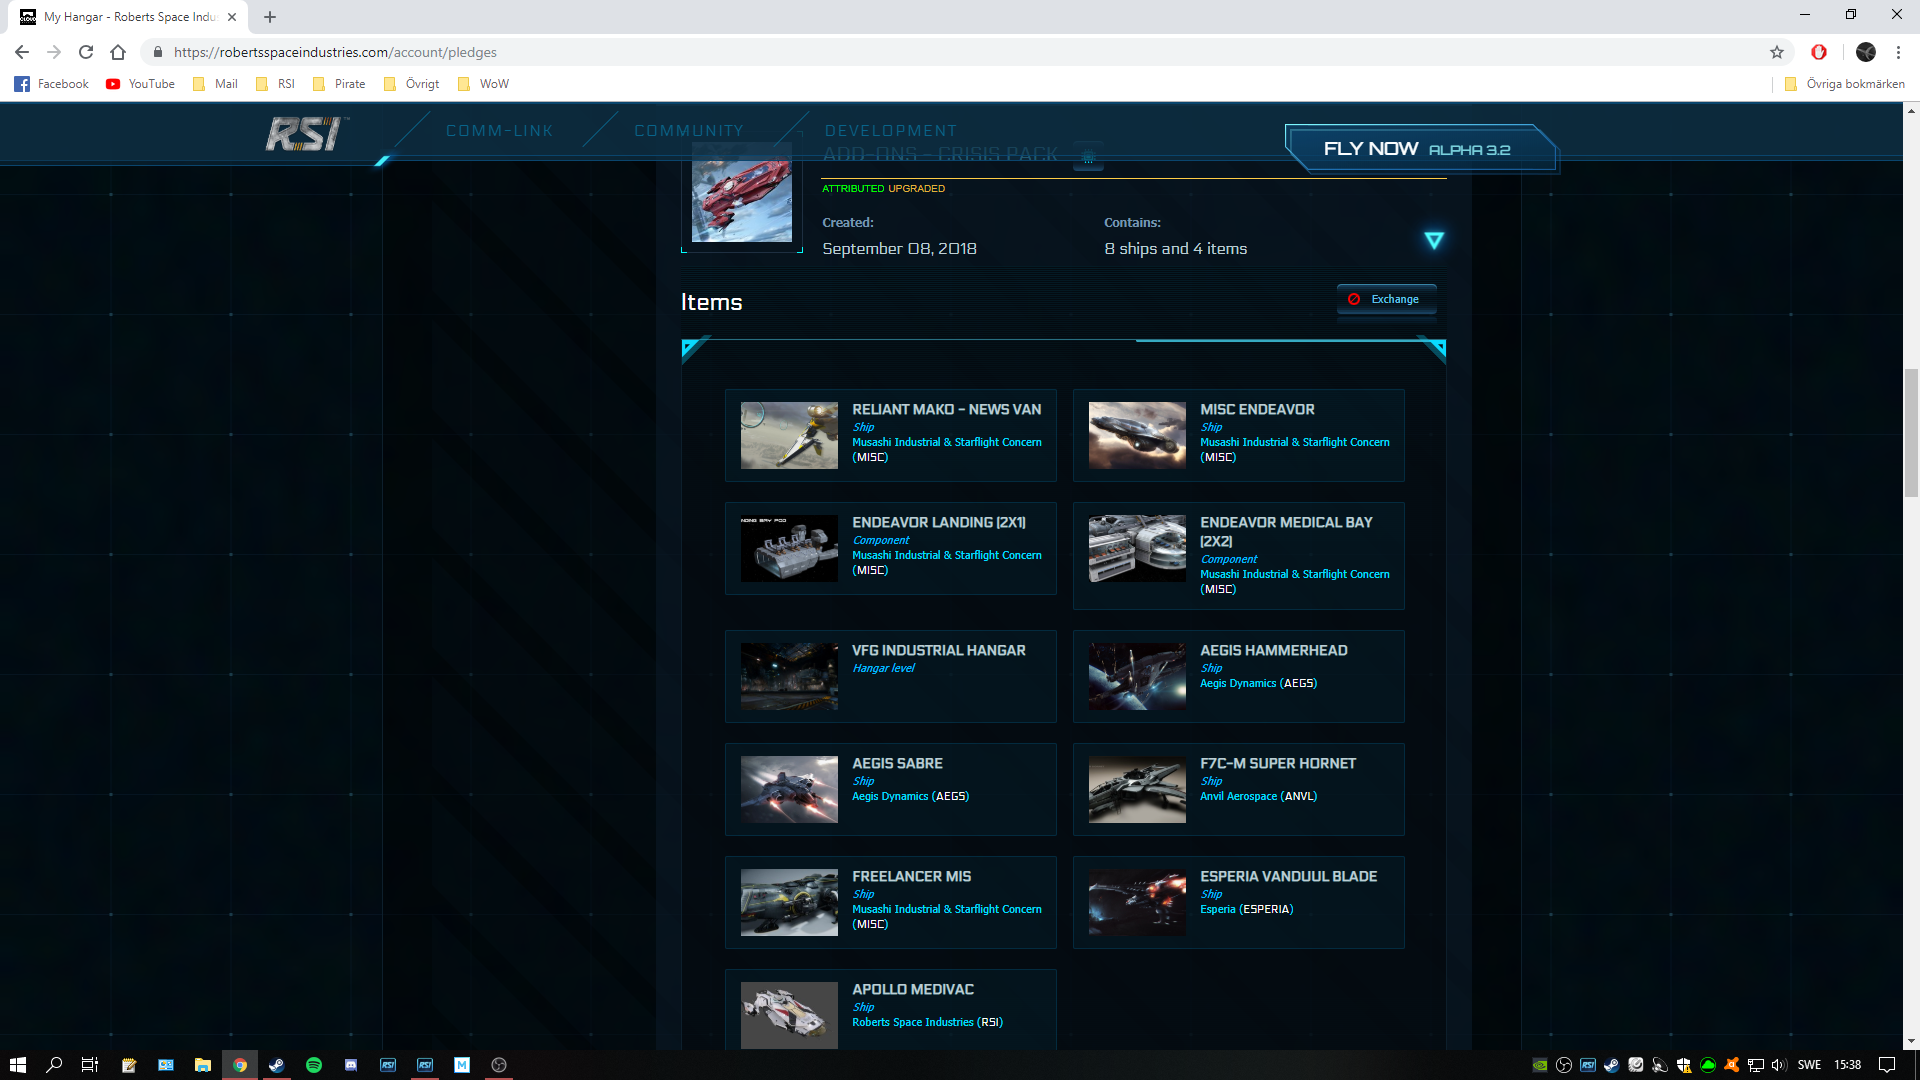This screenshot has width=1920, height=1080.
Task: Open the COMMUNITY menu
Action: click(688, 131)
